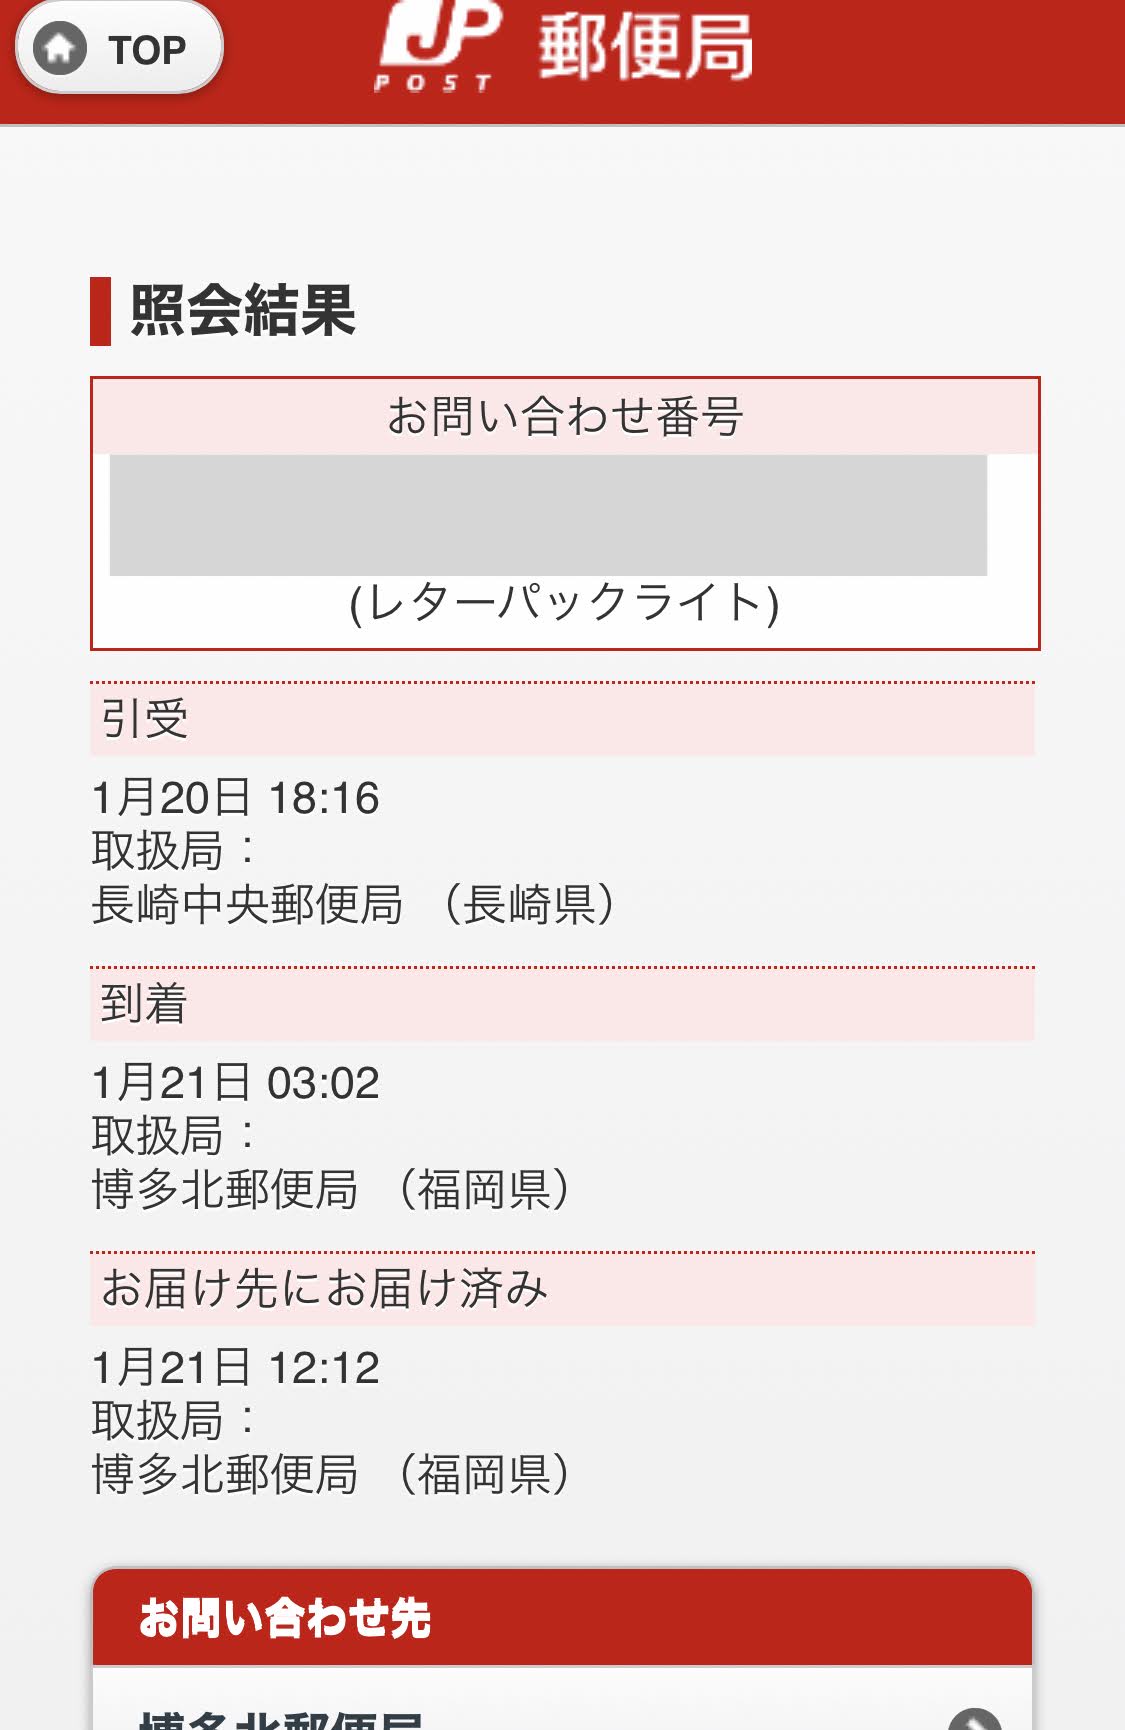
Task: Click the 1月21日 12:12 delivery timestamp
Action: tap(235, 1367)
